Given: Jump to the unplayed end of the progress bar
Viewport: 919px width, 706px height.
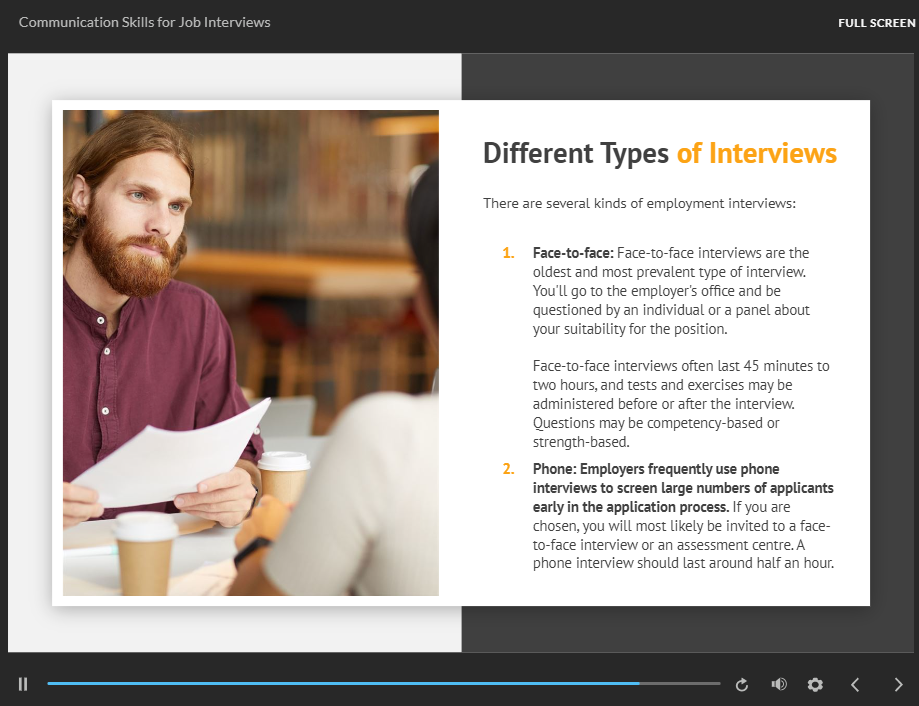Looking at the screenshot, I should pyautogui.click(x=690, y=684).
